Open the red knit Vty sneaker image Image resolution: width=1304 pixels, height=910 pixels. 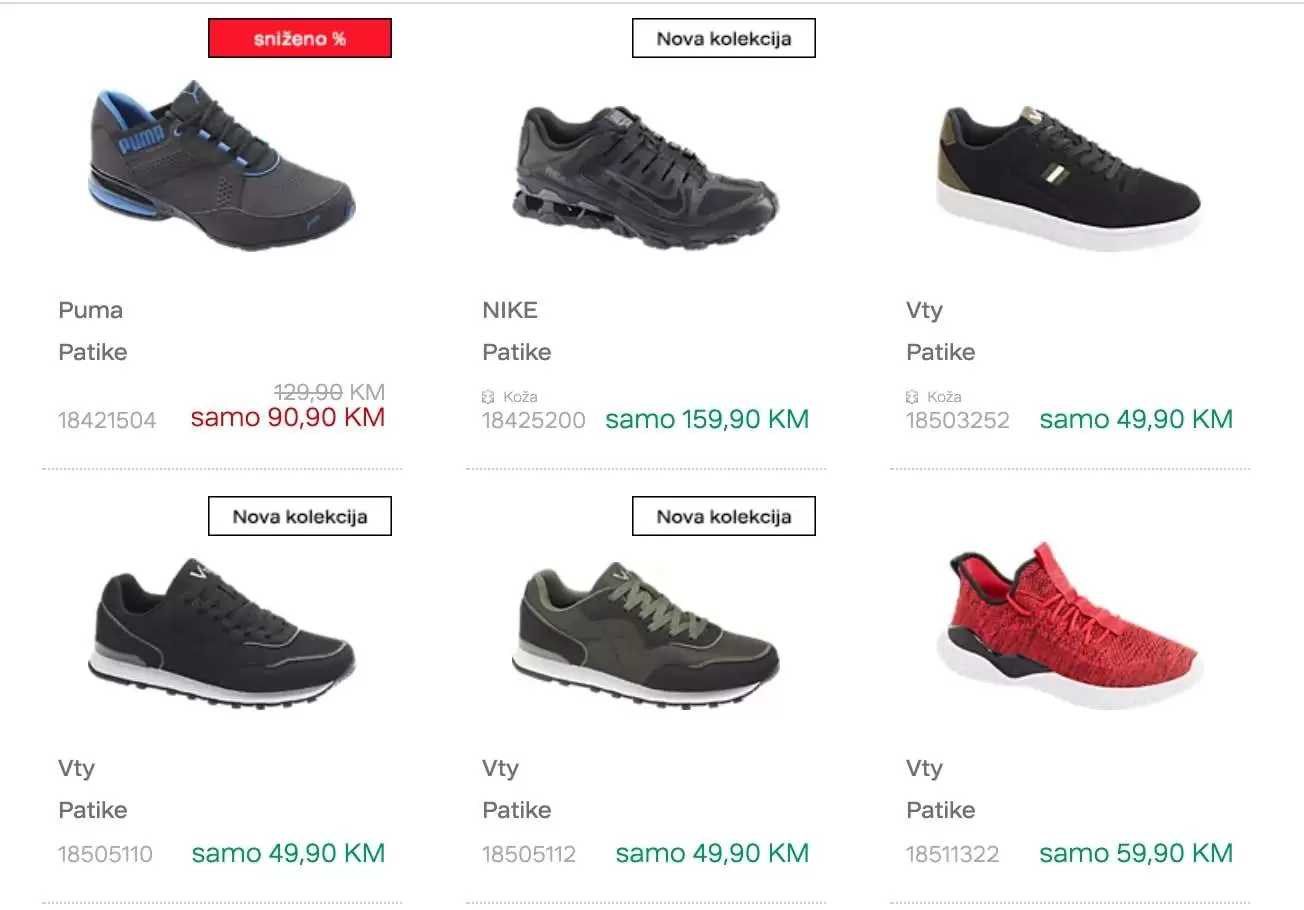pyautogui.click(x=1069, y=626)
